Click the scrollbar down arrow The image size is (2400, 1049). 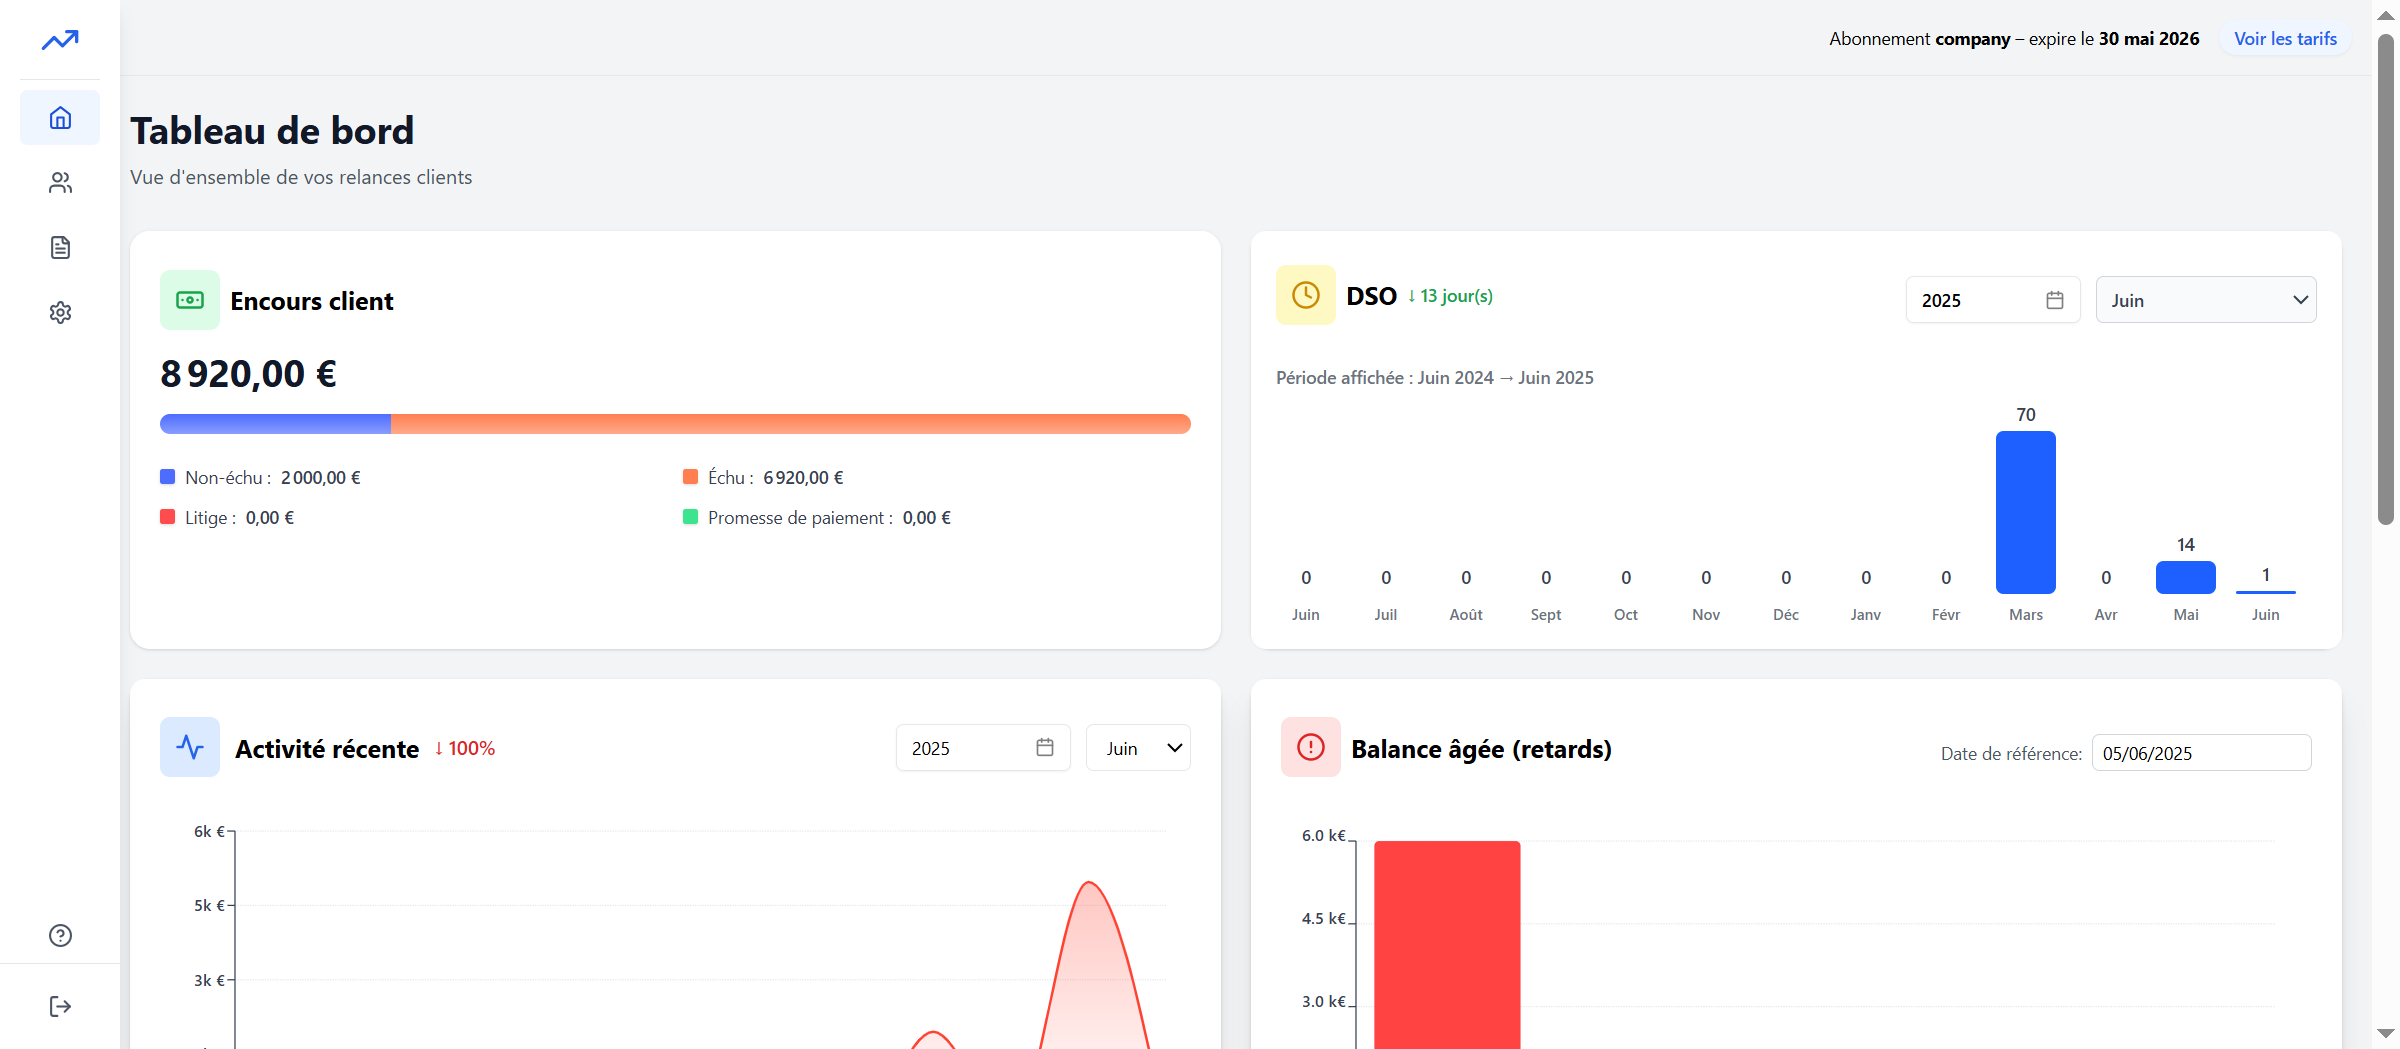(x=2386, y=1033)
